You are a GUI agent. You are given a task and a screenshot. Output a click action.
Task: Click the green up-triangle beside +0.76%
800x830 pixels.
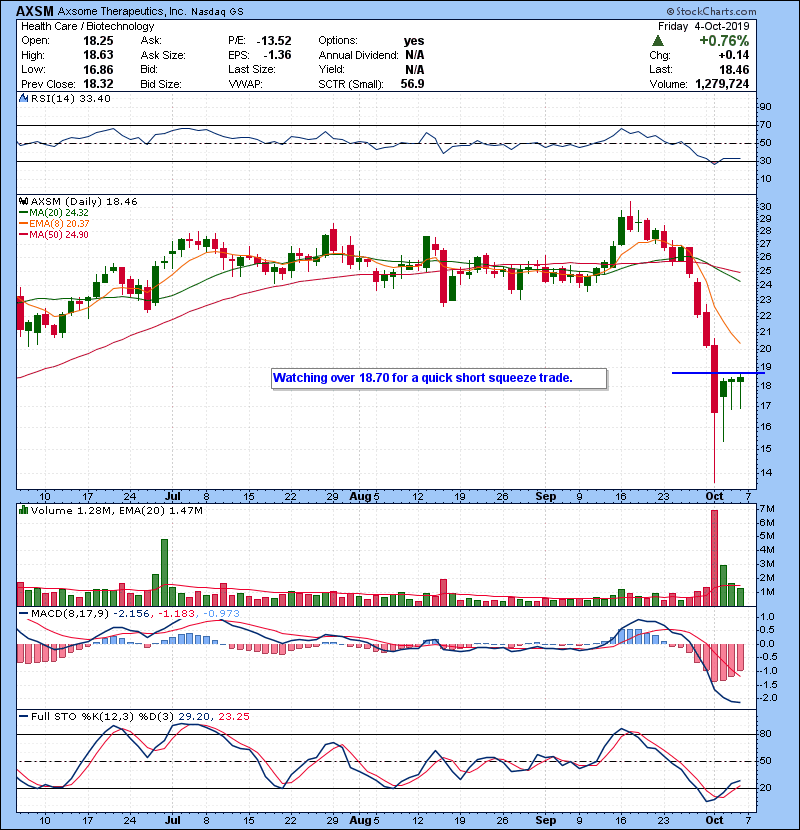point(658,40)
